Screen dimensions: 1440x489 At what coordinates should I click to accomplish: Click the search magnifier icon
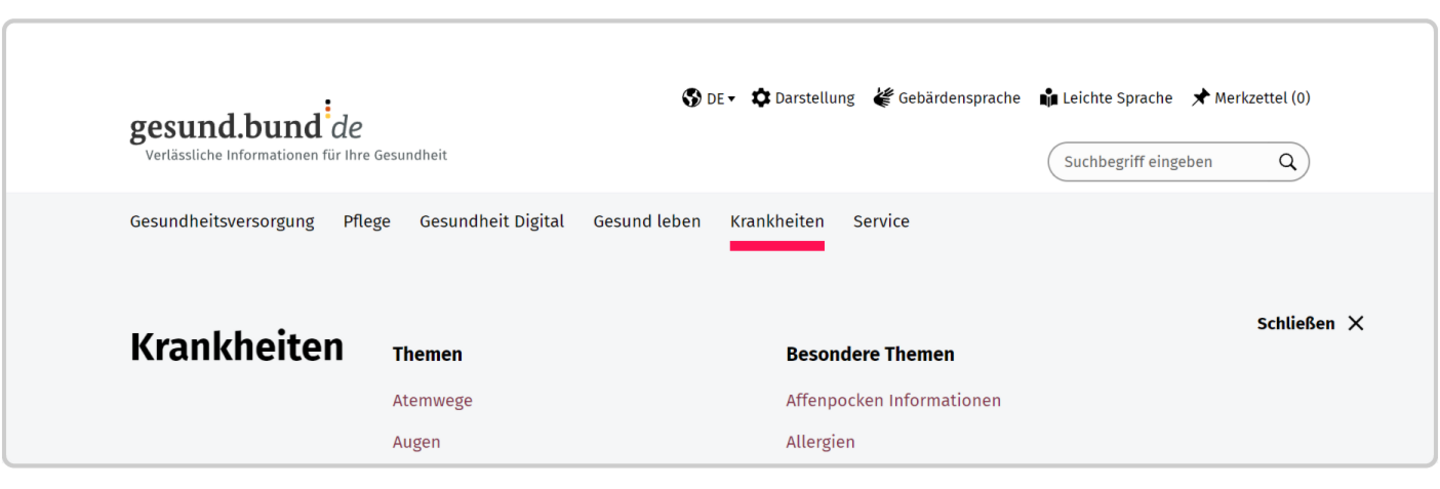coord(1287,162)
